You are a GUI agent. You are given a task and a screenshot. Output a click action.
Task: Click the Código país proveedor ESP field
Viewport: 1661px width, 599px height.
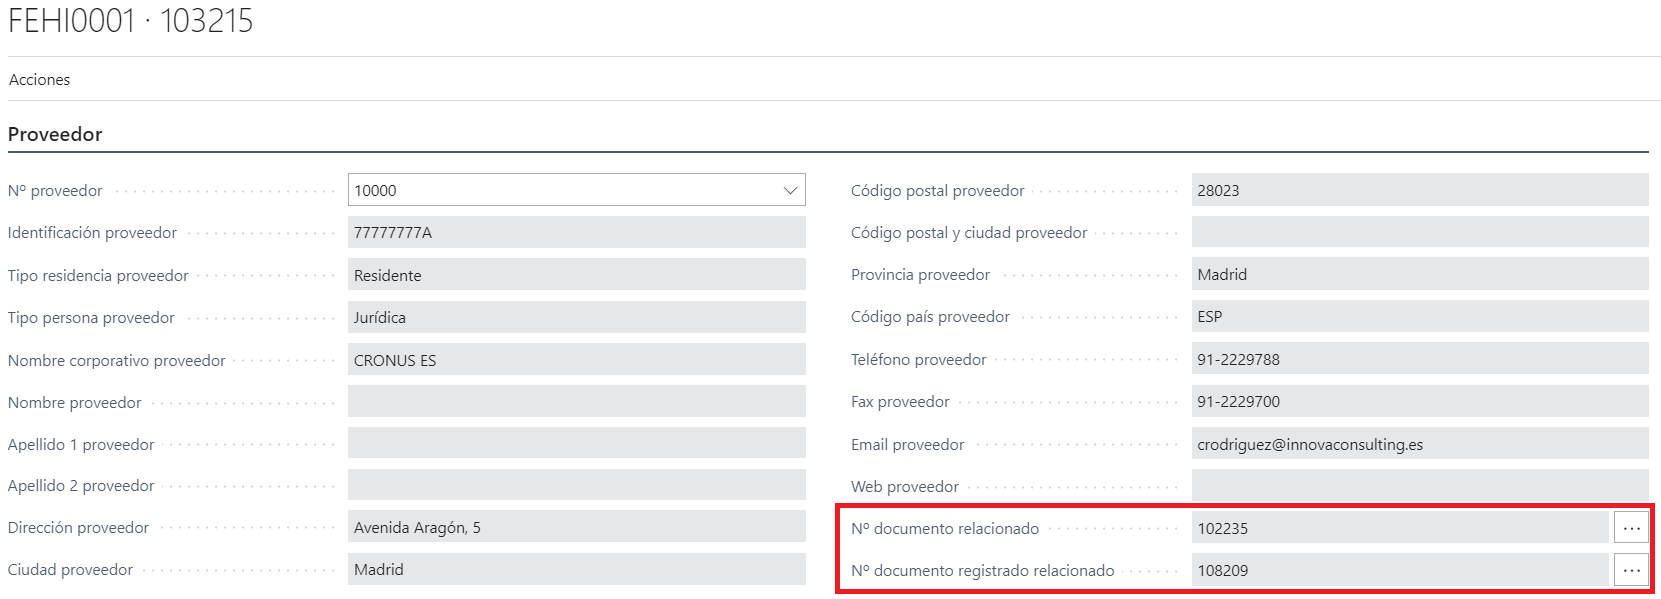1419,317
